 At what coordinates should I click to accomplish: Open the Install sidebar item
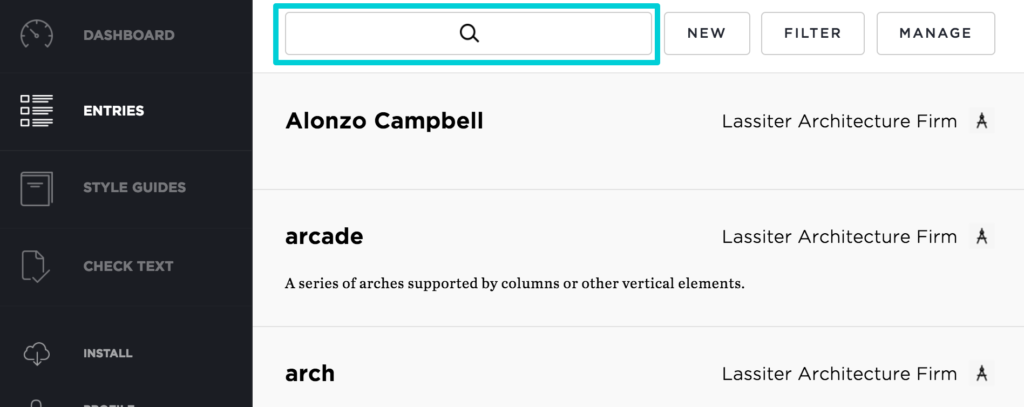(x=108, y=353)
